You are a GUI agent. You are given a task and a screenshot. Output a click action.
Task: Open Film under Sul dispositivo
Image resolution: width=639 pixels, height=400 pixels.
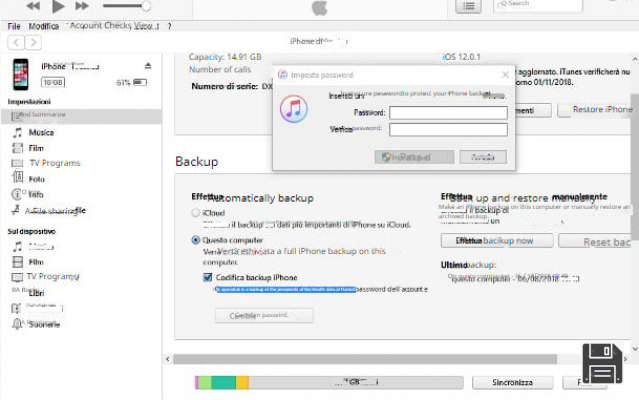(36, 262)
